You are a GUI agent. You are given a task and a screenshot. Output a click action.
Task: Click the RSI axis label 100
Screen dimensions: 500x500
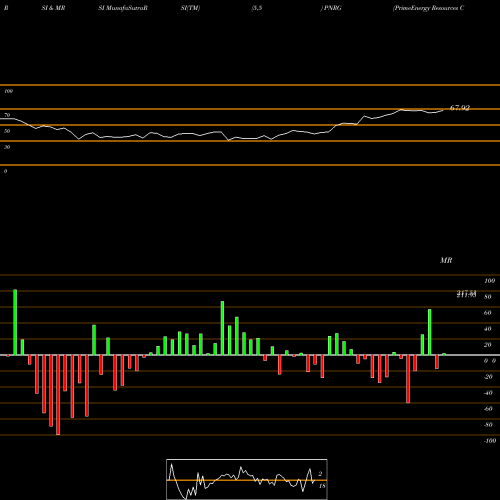(8, 91)
